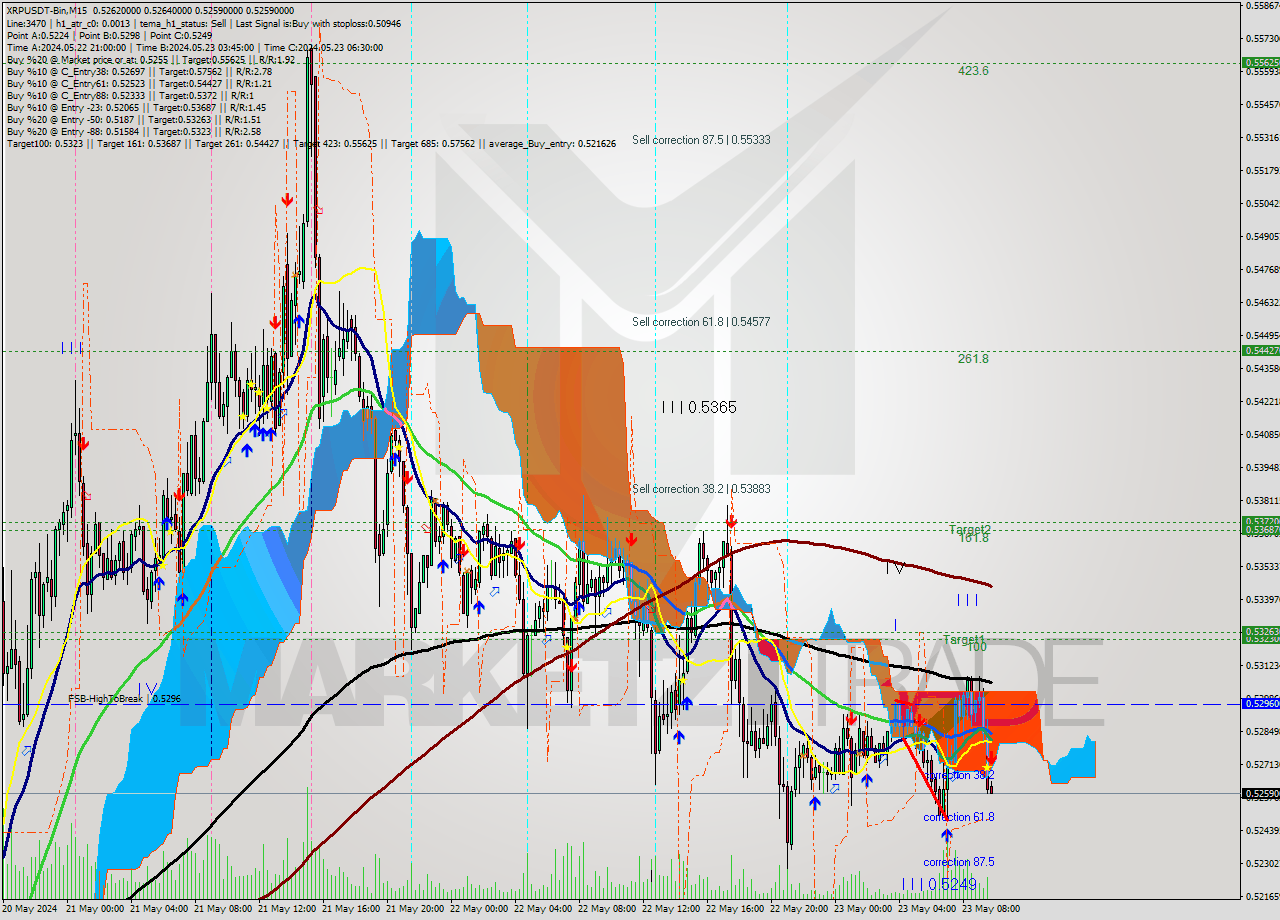Click the 0.53948 price axis value
1280x920 pixels.
1262,467
